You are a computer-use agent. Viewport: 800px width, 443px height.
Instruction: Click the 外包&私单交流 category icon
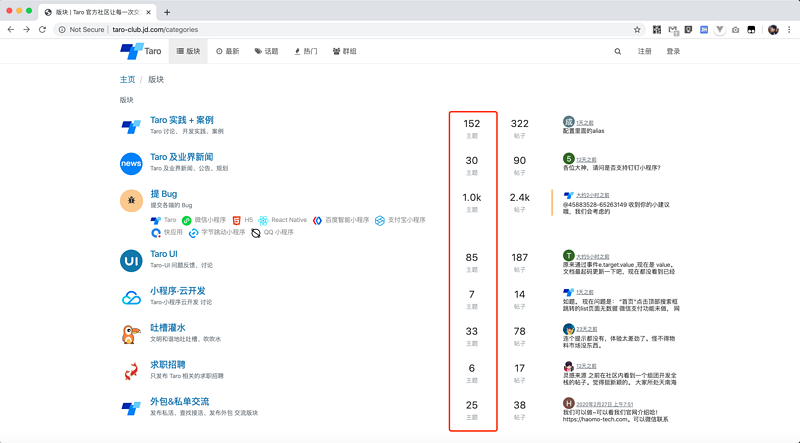pyautogui.click(x=131, y=408)
